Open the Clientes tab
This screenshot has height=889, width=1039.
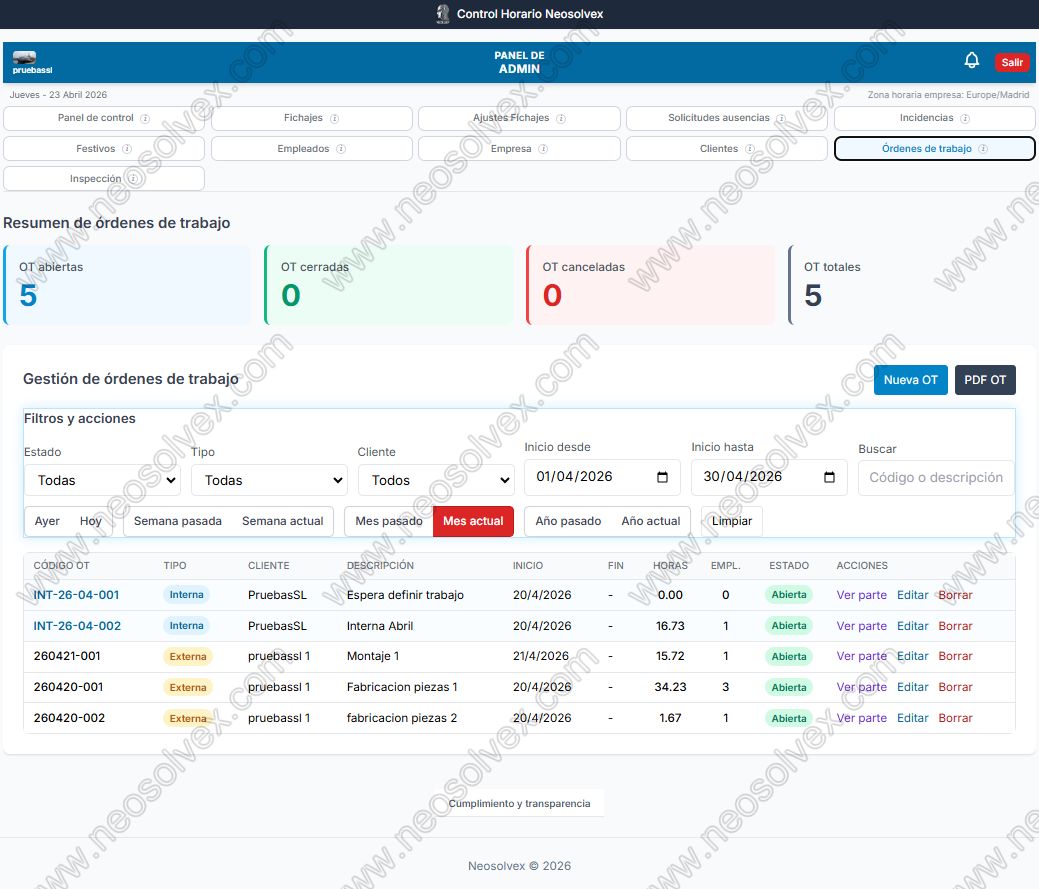coord(727,148)
